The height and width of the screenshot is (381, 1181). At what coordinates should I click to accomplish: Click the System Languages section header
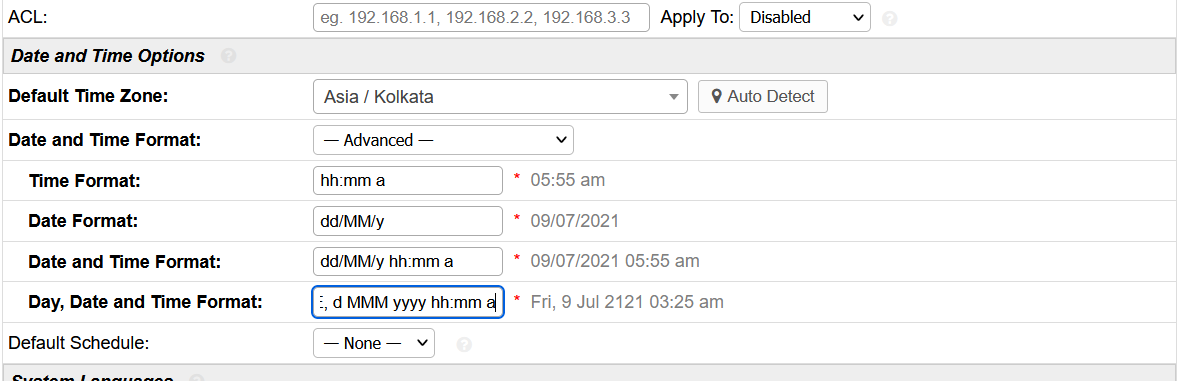[590, 373]
